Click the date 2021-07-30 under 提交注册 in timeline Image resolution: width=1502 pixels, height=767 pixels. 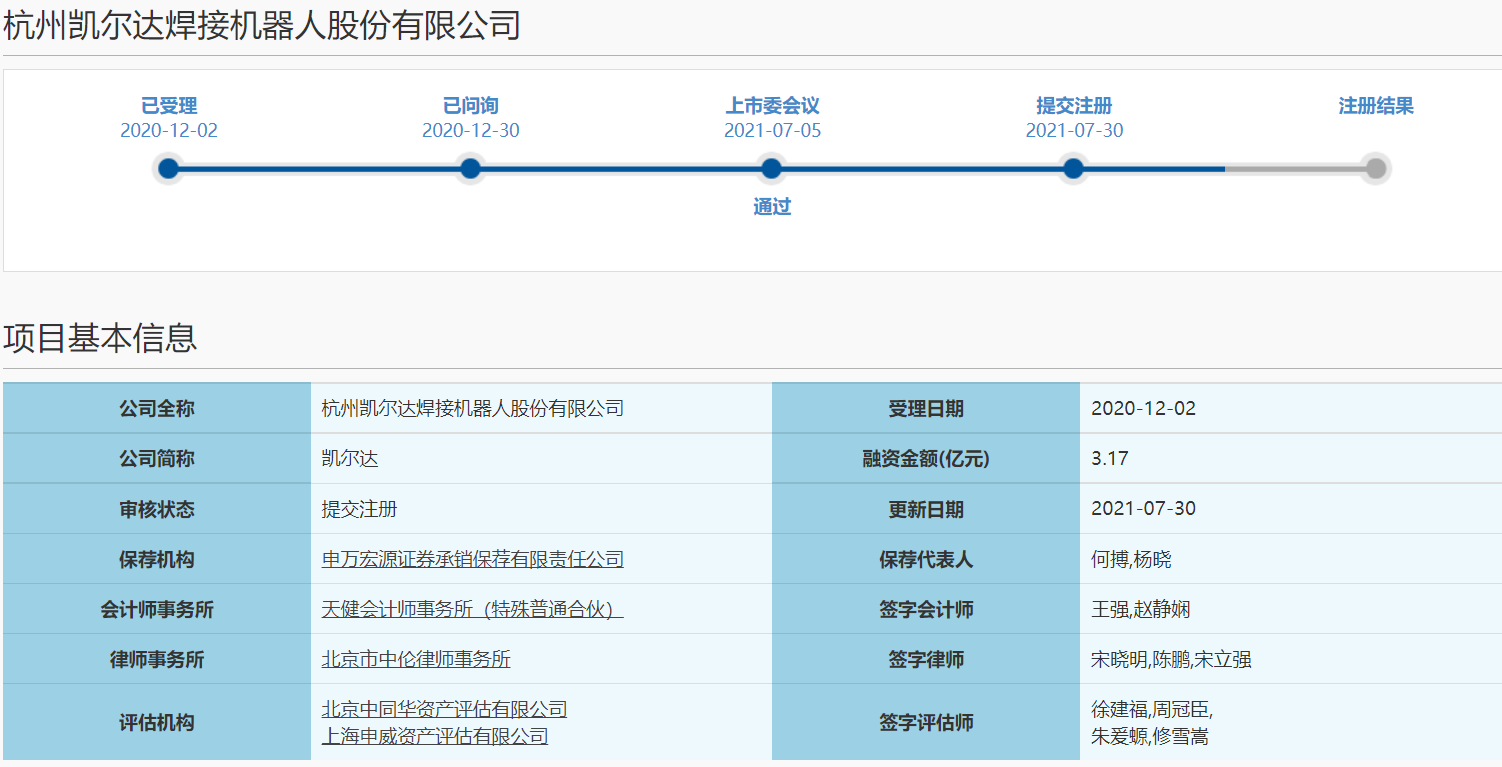pos(1075,131)
